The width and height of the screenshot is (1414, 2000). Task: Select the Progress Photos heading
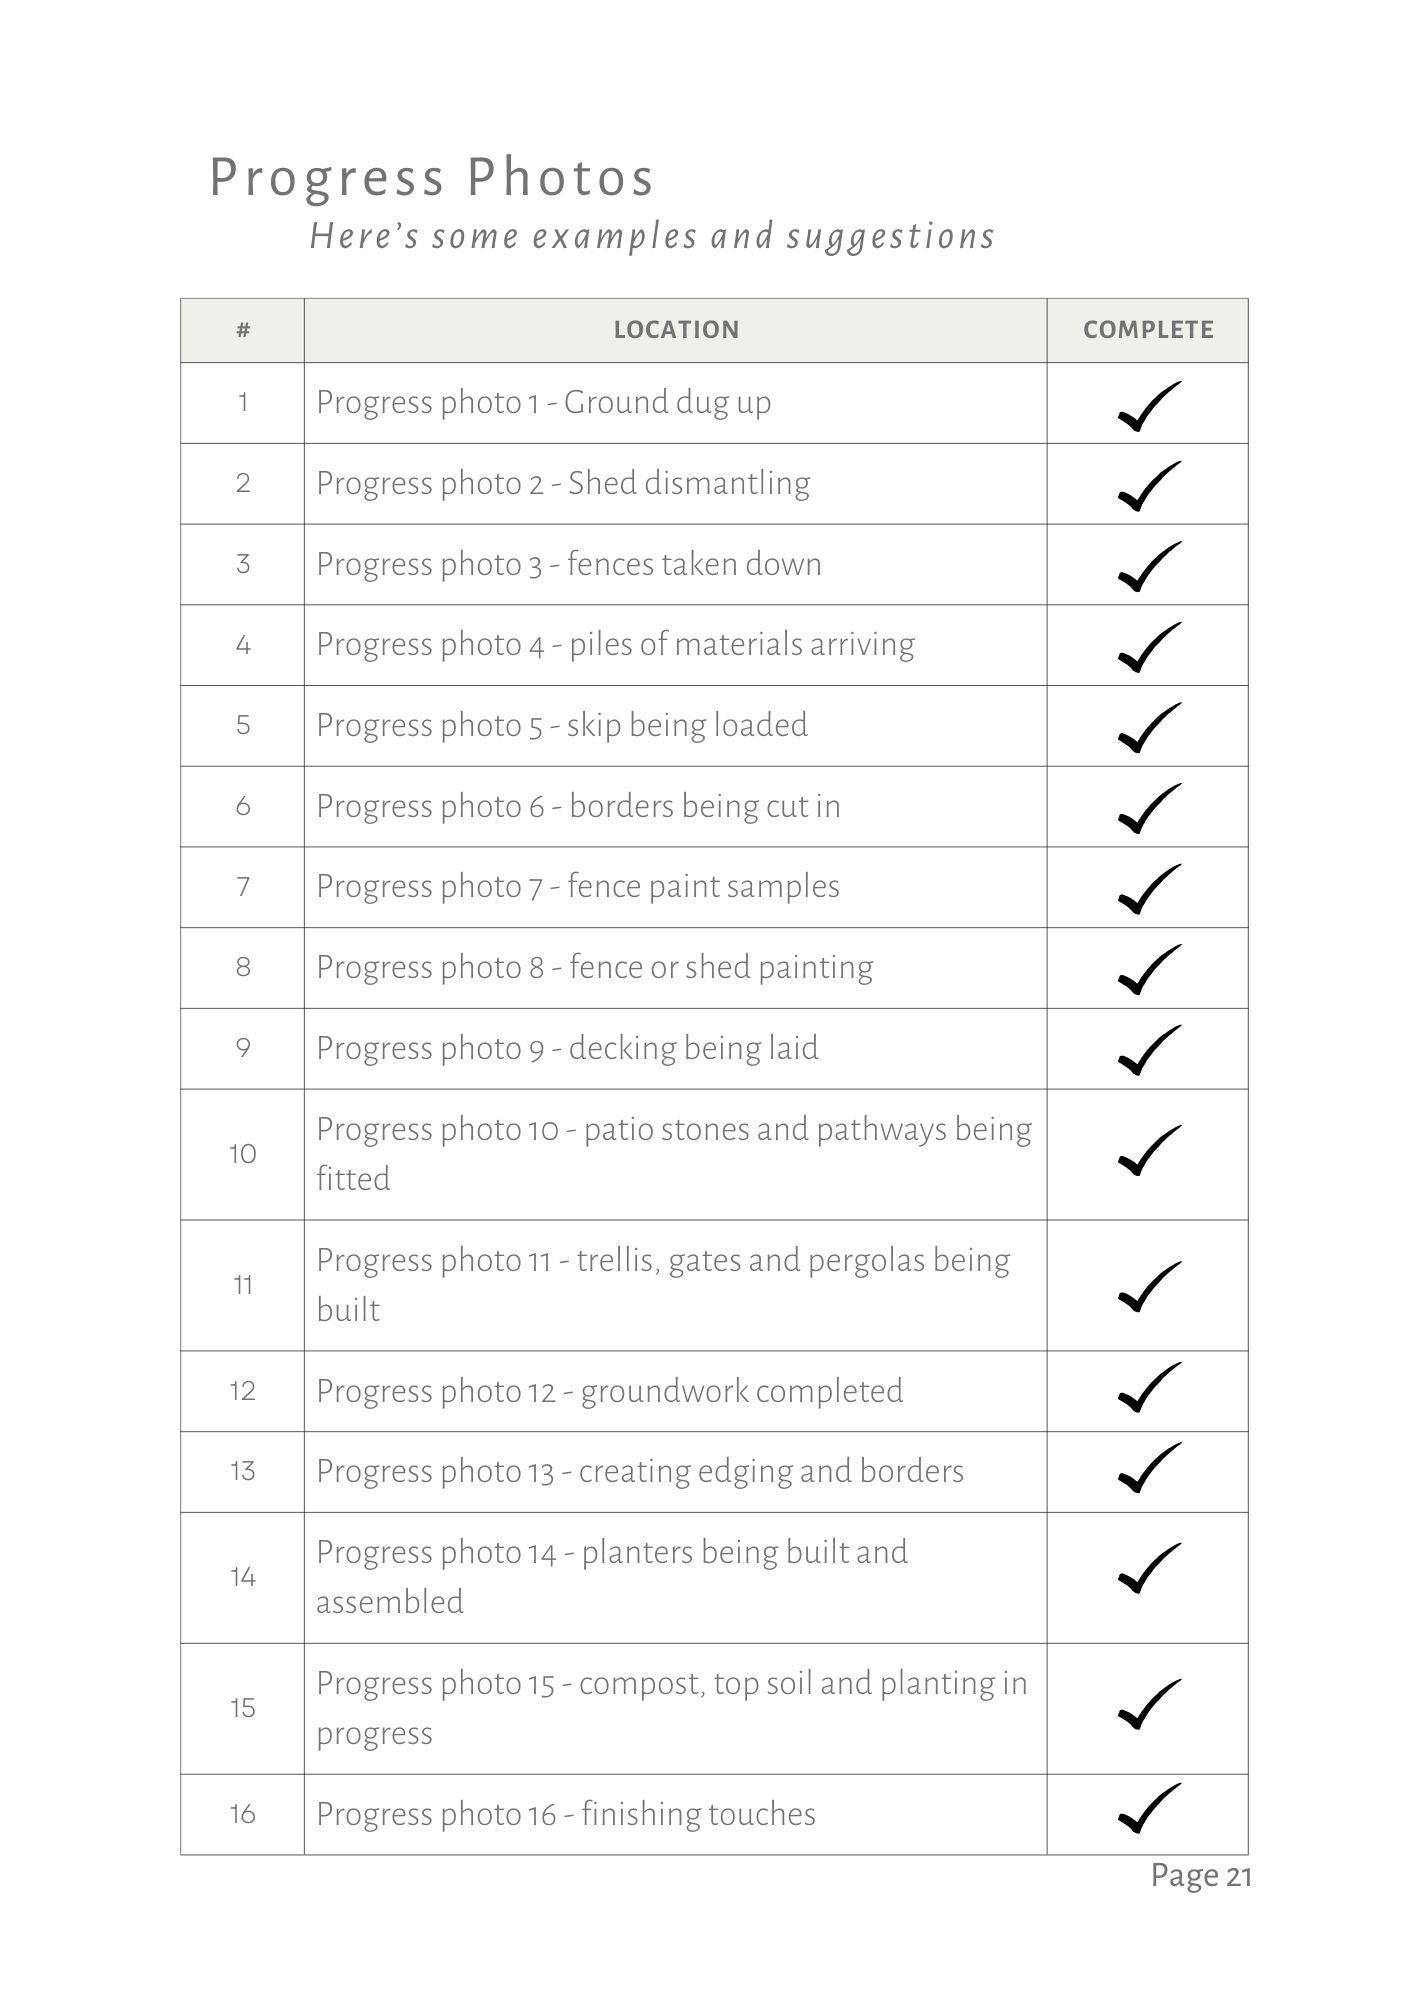(x=432, y=178)
